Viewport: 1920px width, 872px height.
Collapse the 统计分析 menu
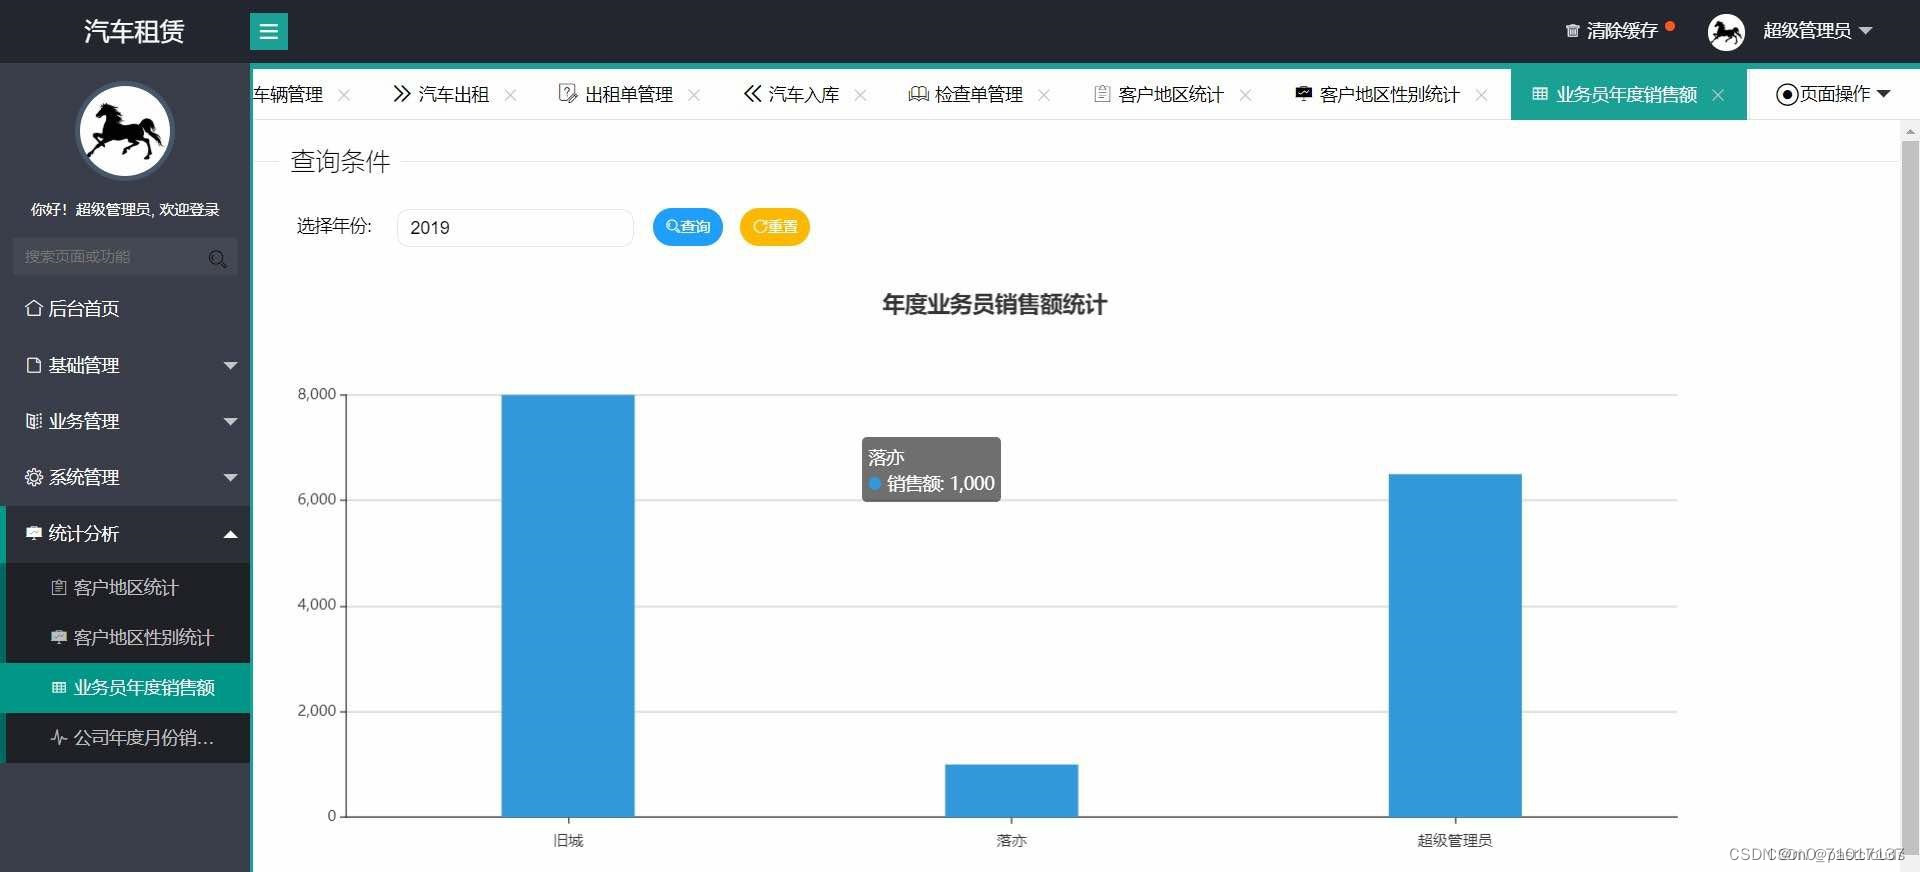coord(125,534)
